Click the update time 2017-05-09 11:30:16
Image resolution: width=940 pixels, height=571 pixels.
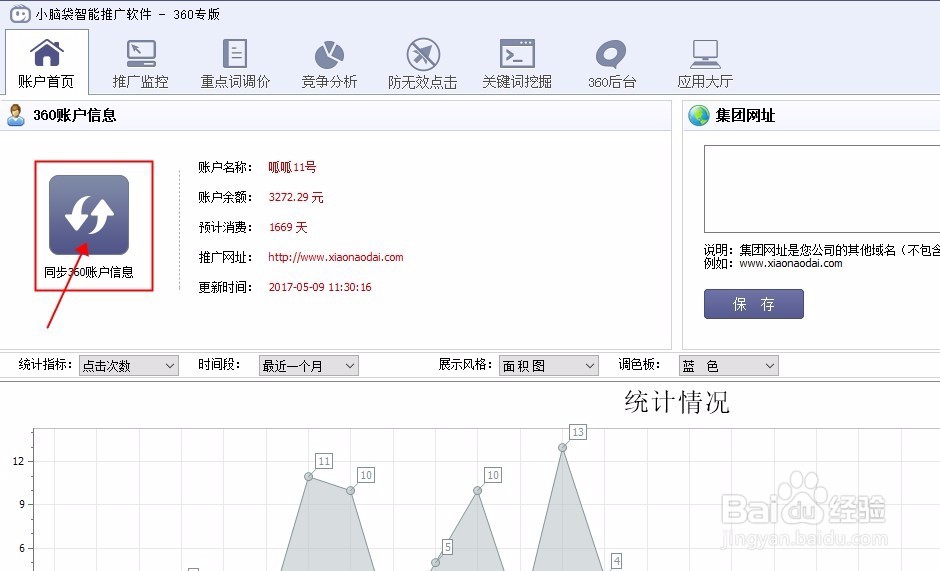pos(320,287)
